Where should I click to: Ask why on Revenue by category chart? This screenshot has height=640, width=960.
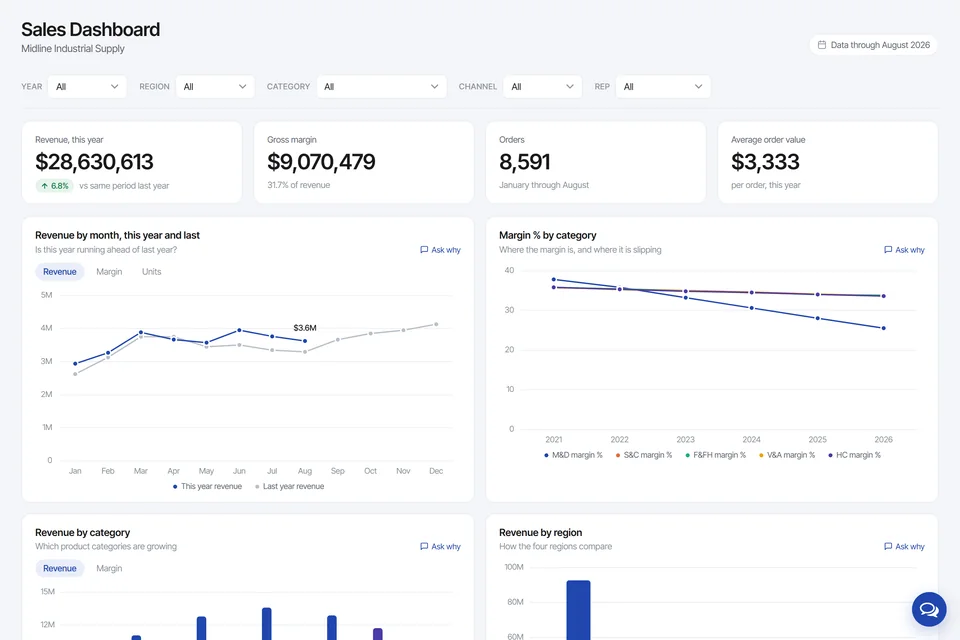pyautogui.click(x=440, y=546)
